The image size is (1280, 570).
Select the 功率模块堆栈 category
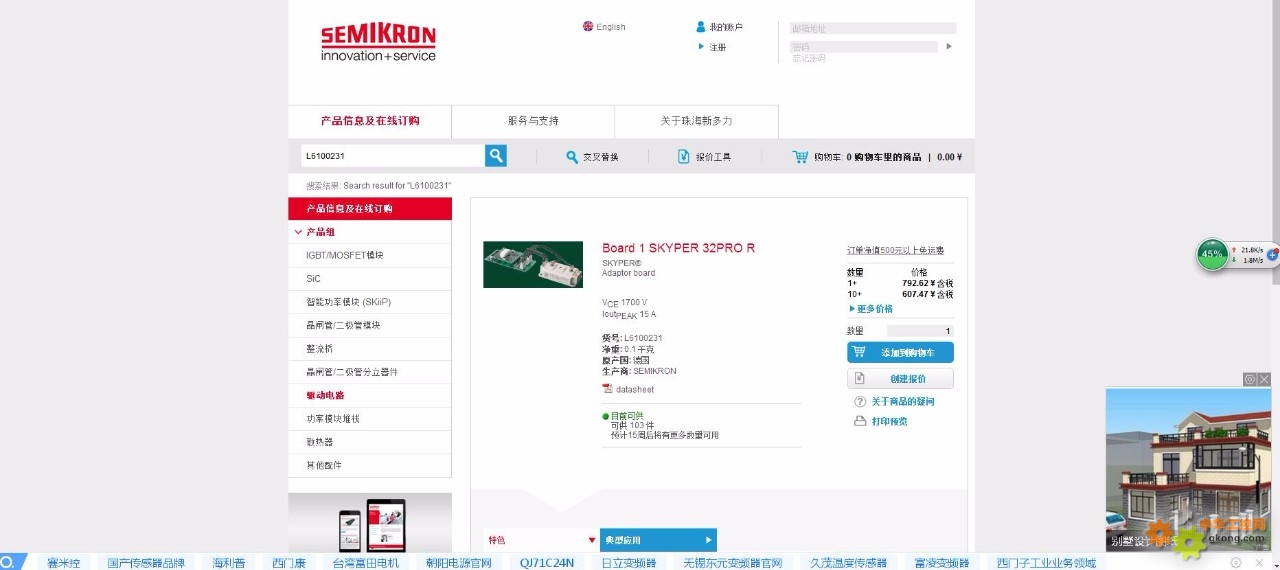pyautogui.click(x=370, y=419)
